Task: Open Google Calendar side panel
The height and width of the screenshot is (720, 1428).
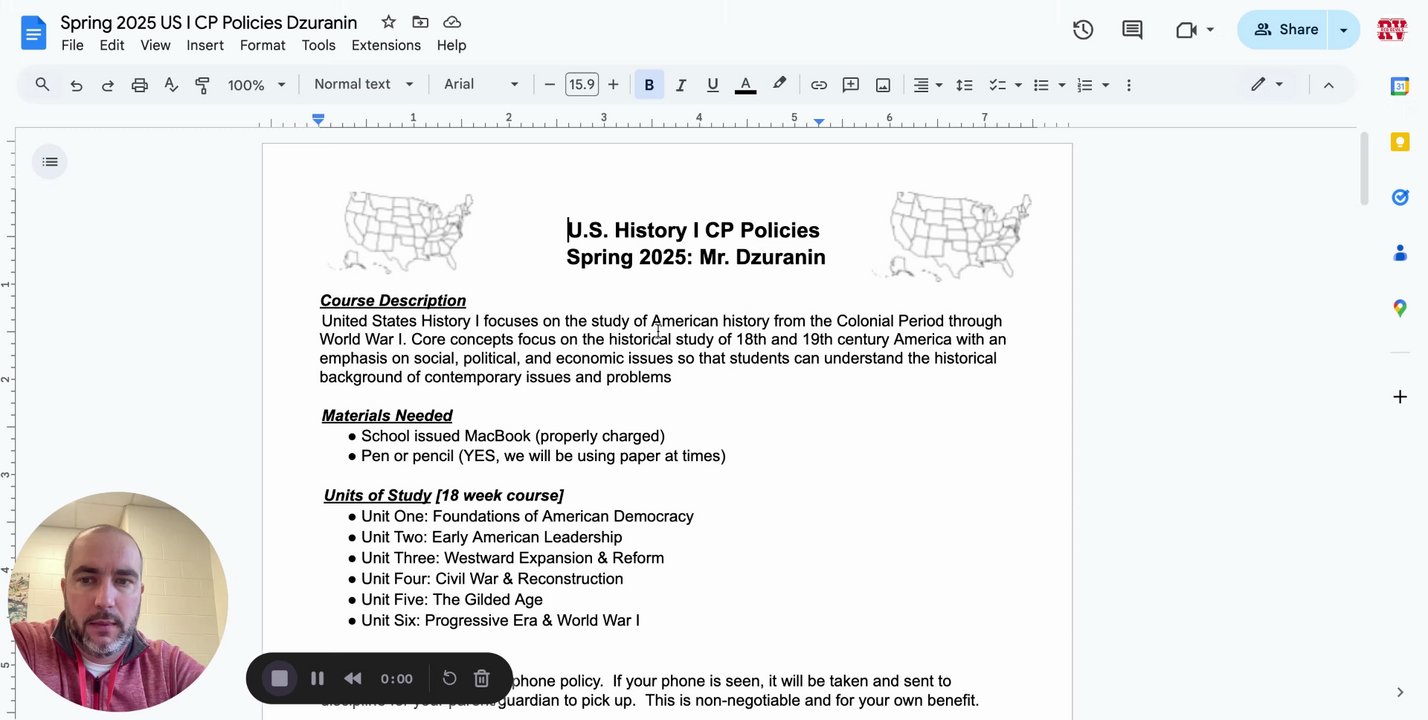Action: click(x=1400, y=86)
